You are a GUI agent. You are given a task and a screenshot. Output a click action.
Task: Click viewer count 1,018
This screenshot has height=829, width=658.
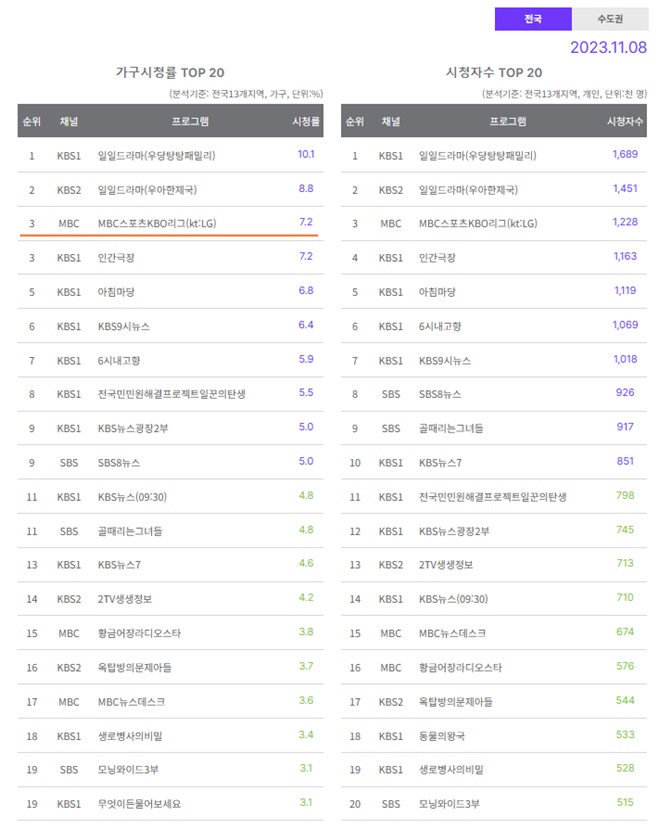[625, 360]
